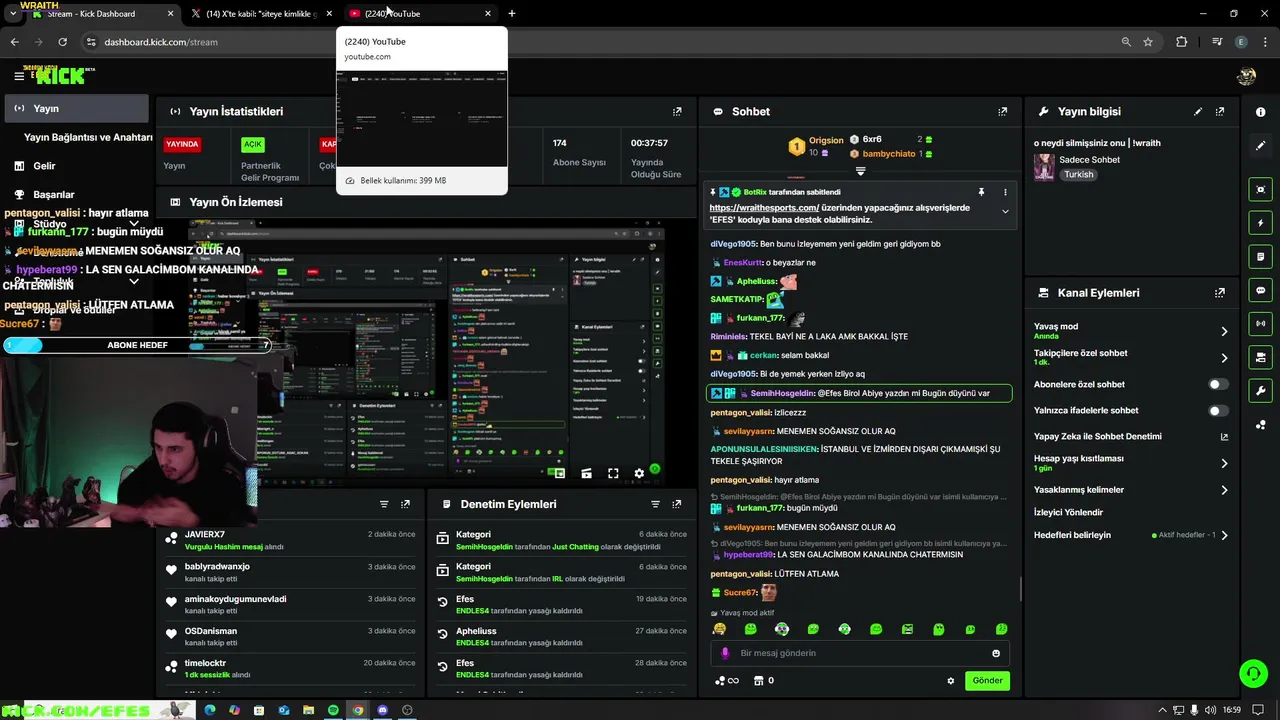Open the three-dot menu of the pinned message
Viewport: 1280px width, 720px height.
[x=1005, y=192]
